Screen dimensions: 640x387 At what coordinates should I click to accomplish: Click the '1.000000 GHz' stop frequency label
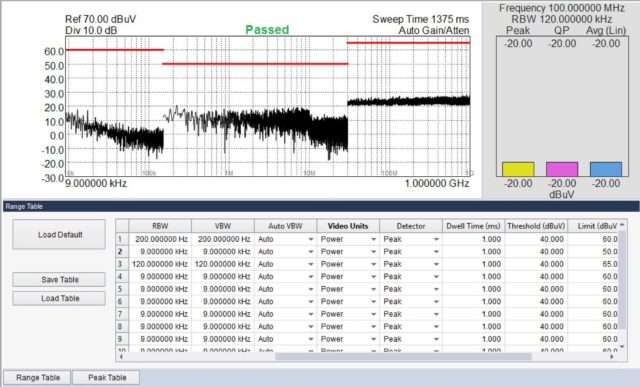(437, 183)
